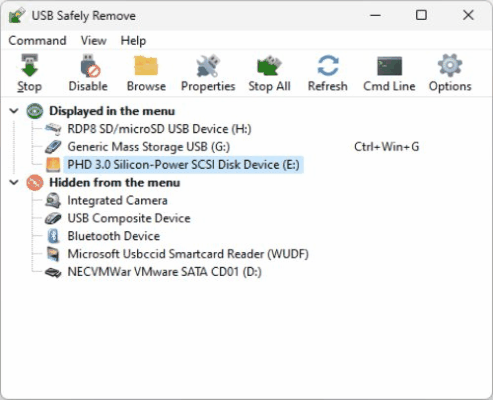Click the RDP8 SD/microSD card reader icon
This screenshot has width=493, height=400.
53,129
